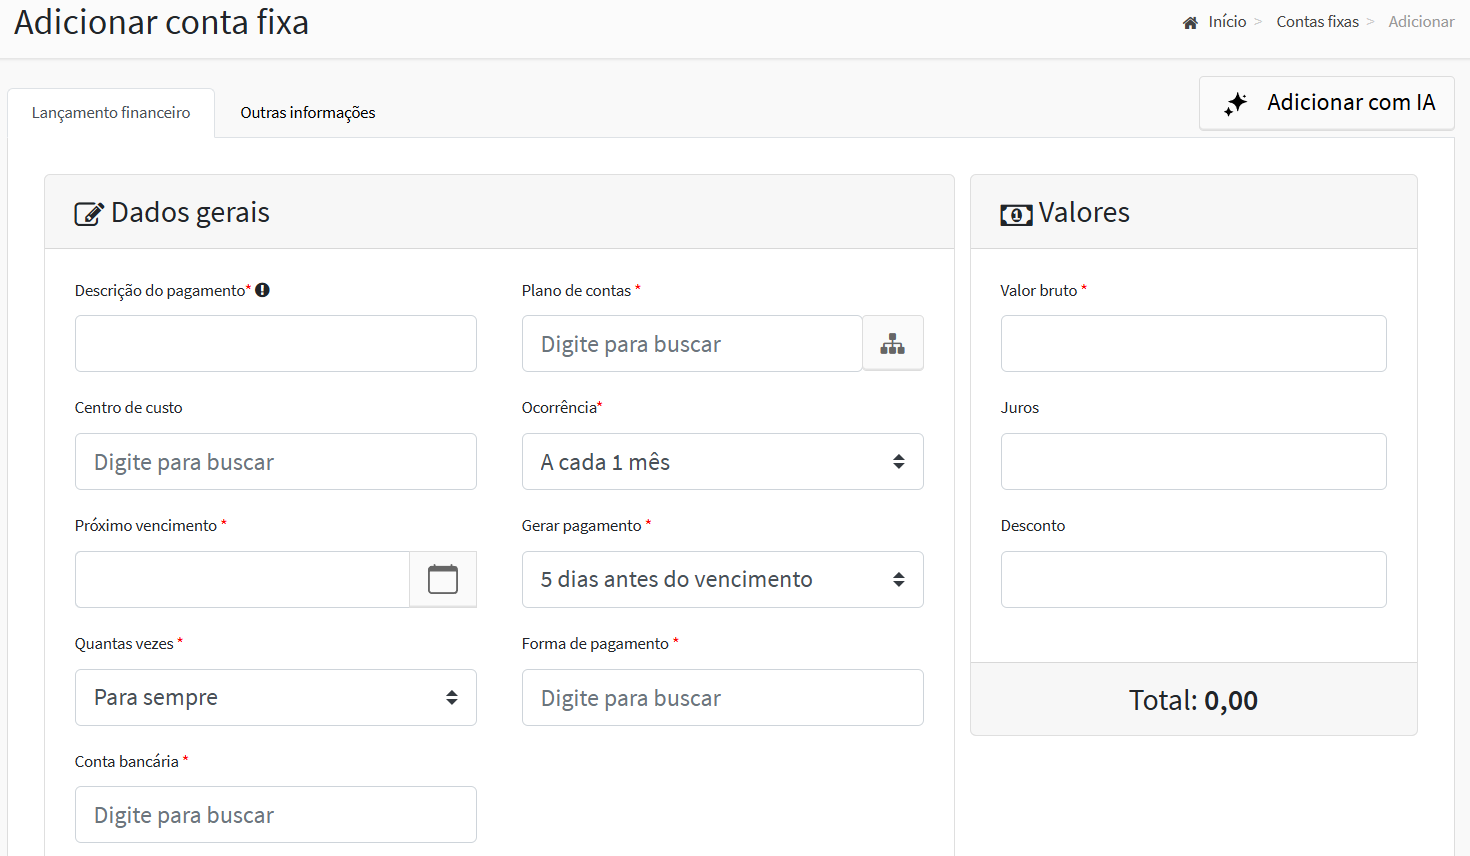Image resolution: width=1470 pixels, height=856 pixels.
Task: Click the home icon in the breadcrumb
Action: point(1190,22)
